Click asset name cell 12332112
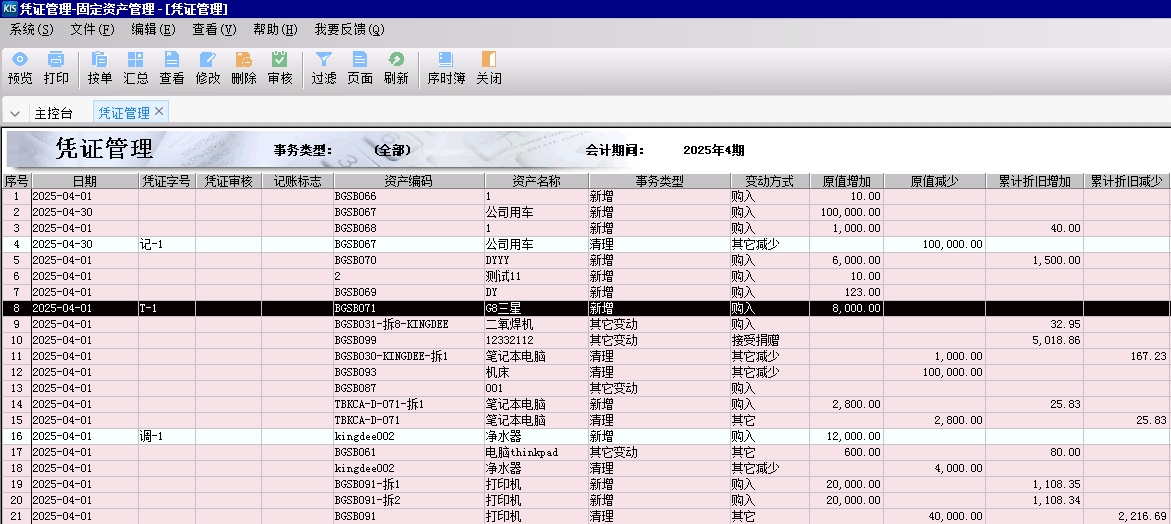1171x524 pixels. coord(536,340)
